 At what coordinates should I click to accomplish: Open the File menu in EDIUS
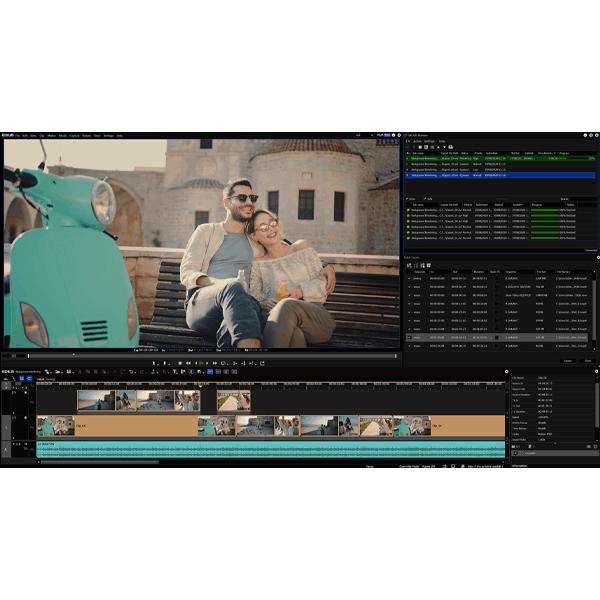point(18,135)
